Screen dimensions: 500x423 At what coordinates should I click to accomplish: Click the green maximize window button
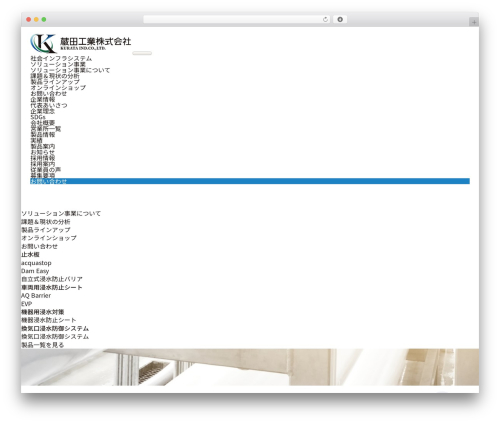click(44, 19)
